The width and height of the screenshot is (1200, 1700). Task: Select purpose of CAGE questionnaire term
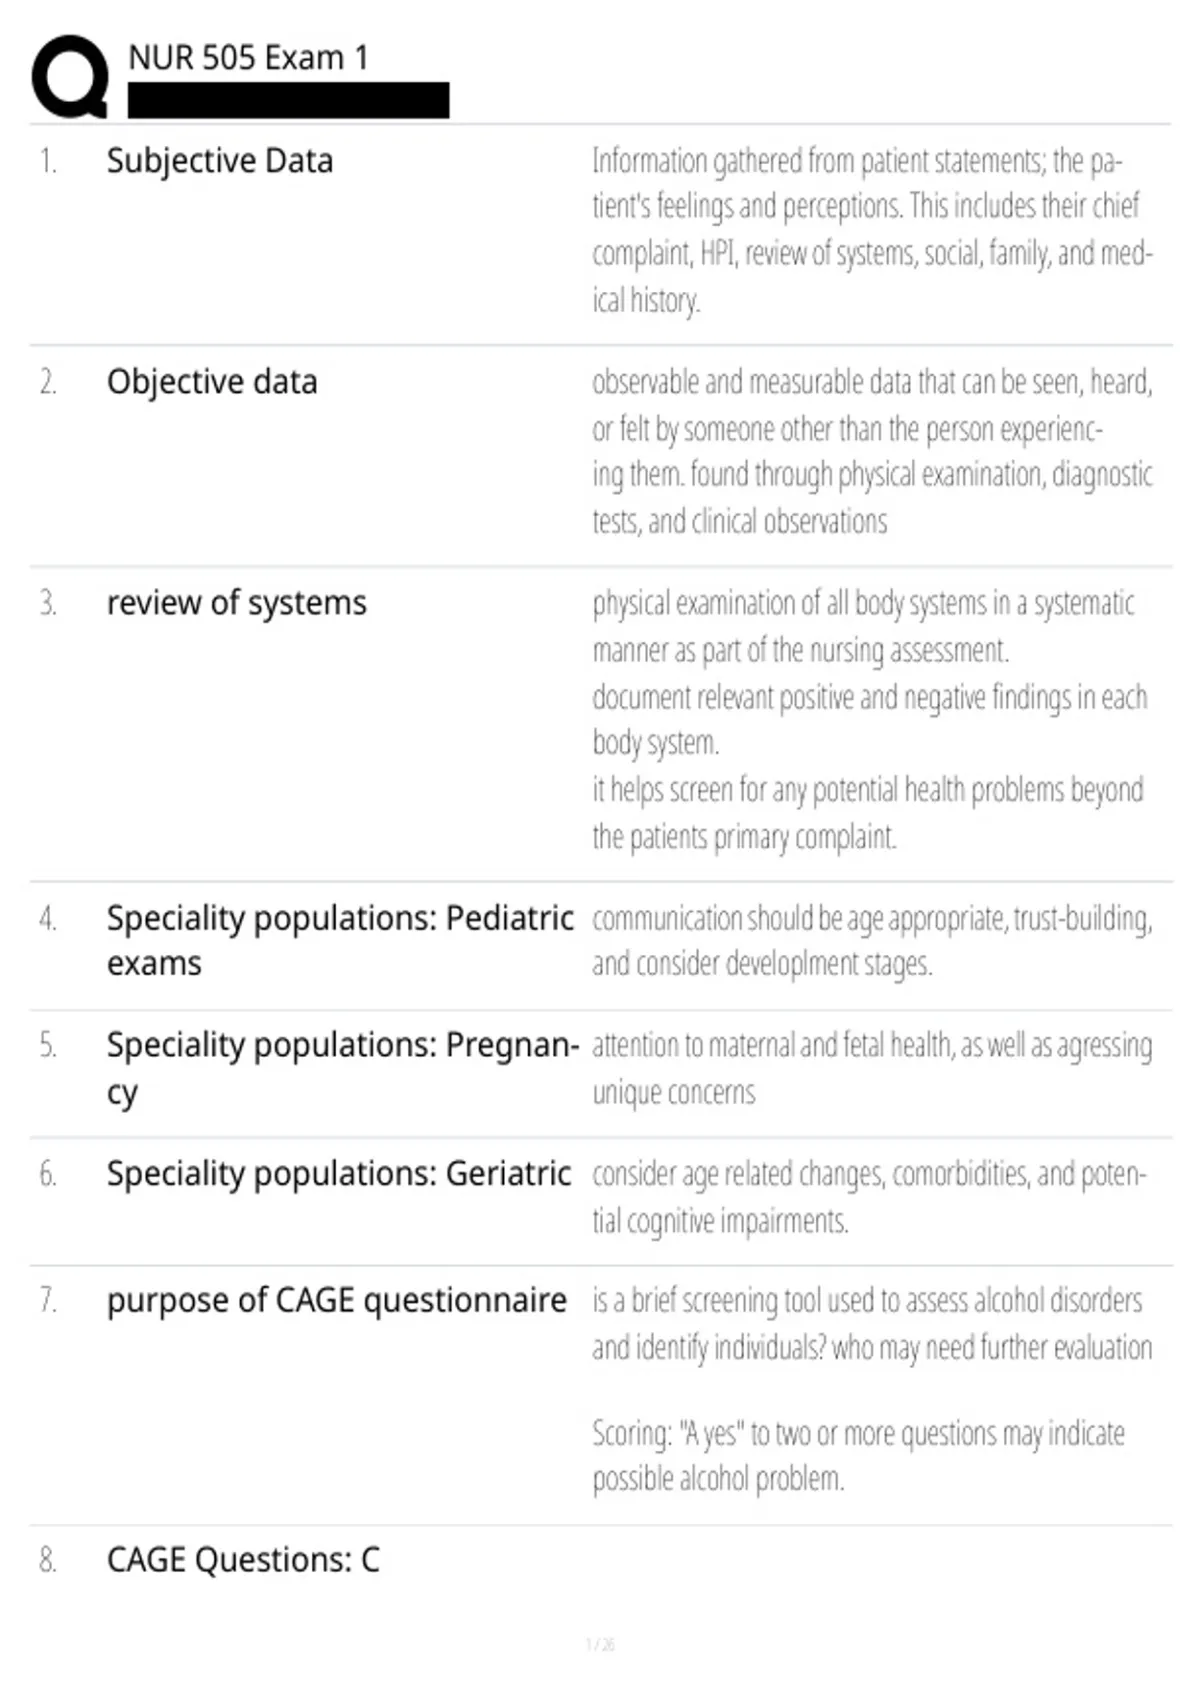(x=337, y=1300)
